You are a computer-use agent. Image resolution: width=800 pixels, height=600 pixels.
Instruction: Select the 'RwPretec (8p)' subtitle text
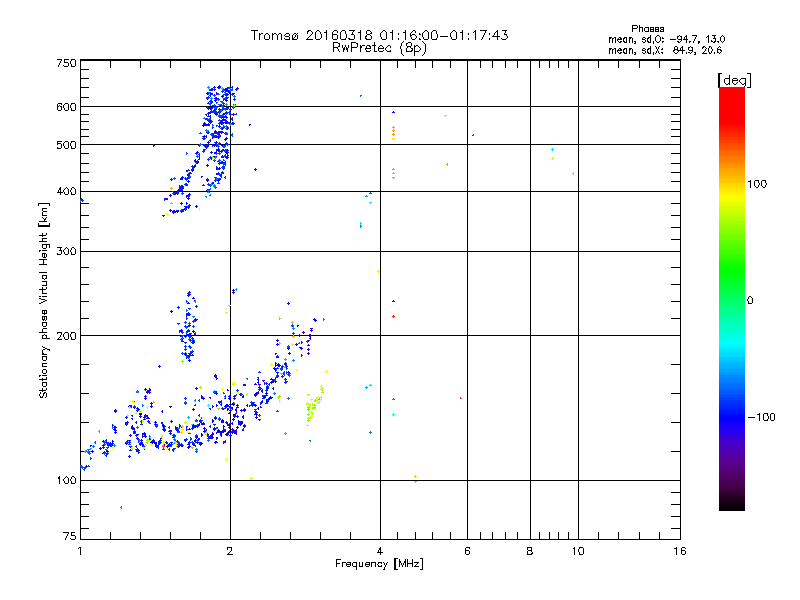[379, 48]
